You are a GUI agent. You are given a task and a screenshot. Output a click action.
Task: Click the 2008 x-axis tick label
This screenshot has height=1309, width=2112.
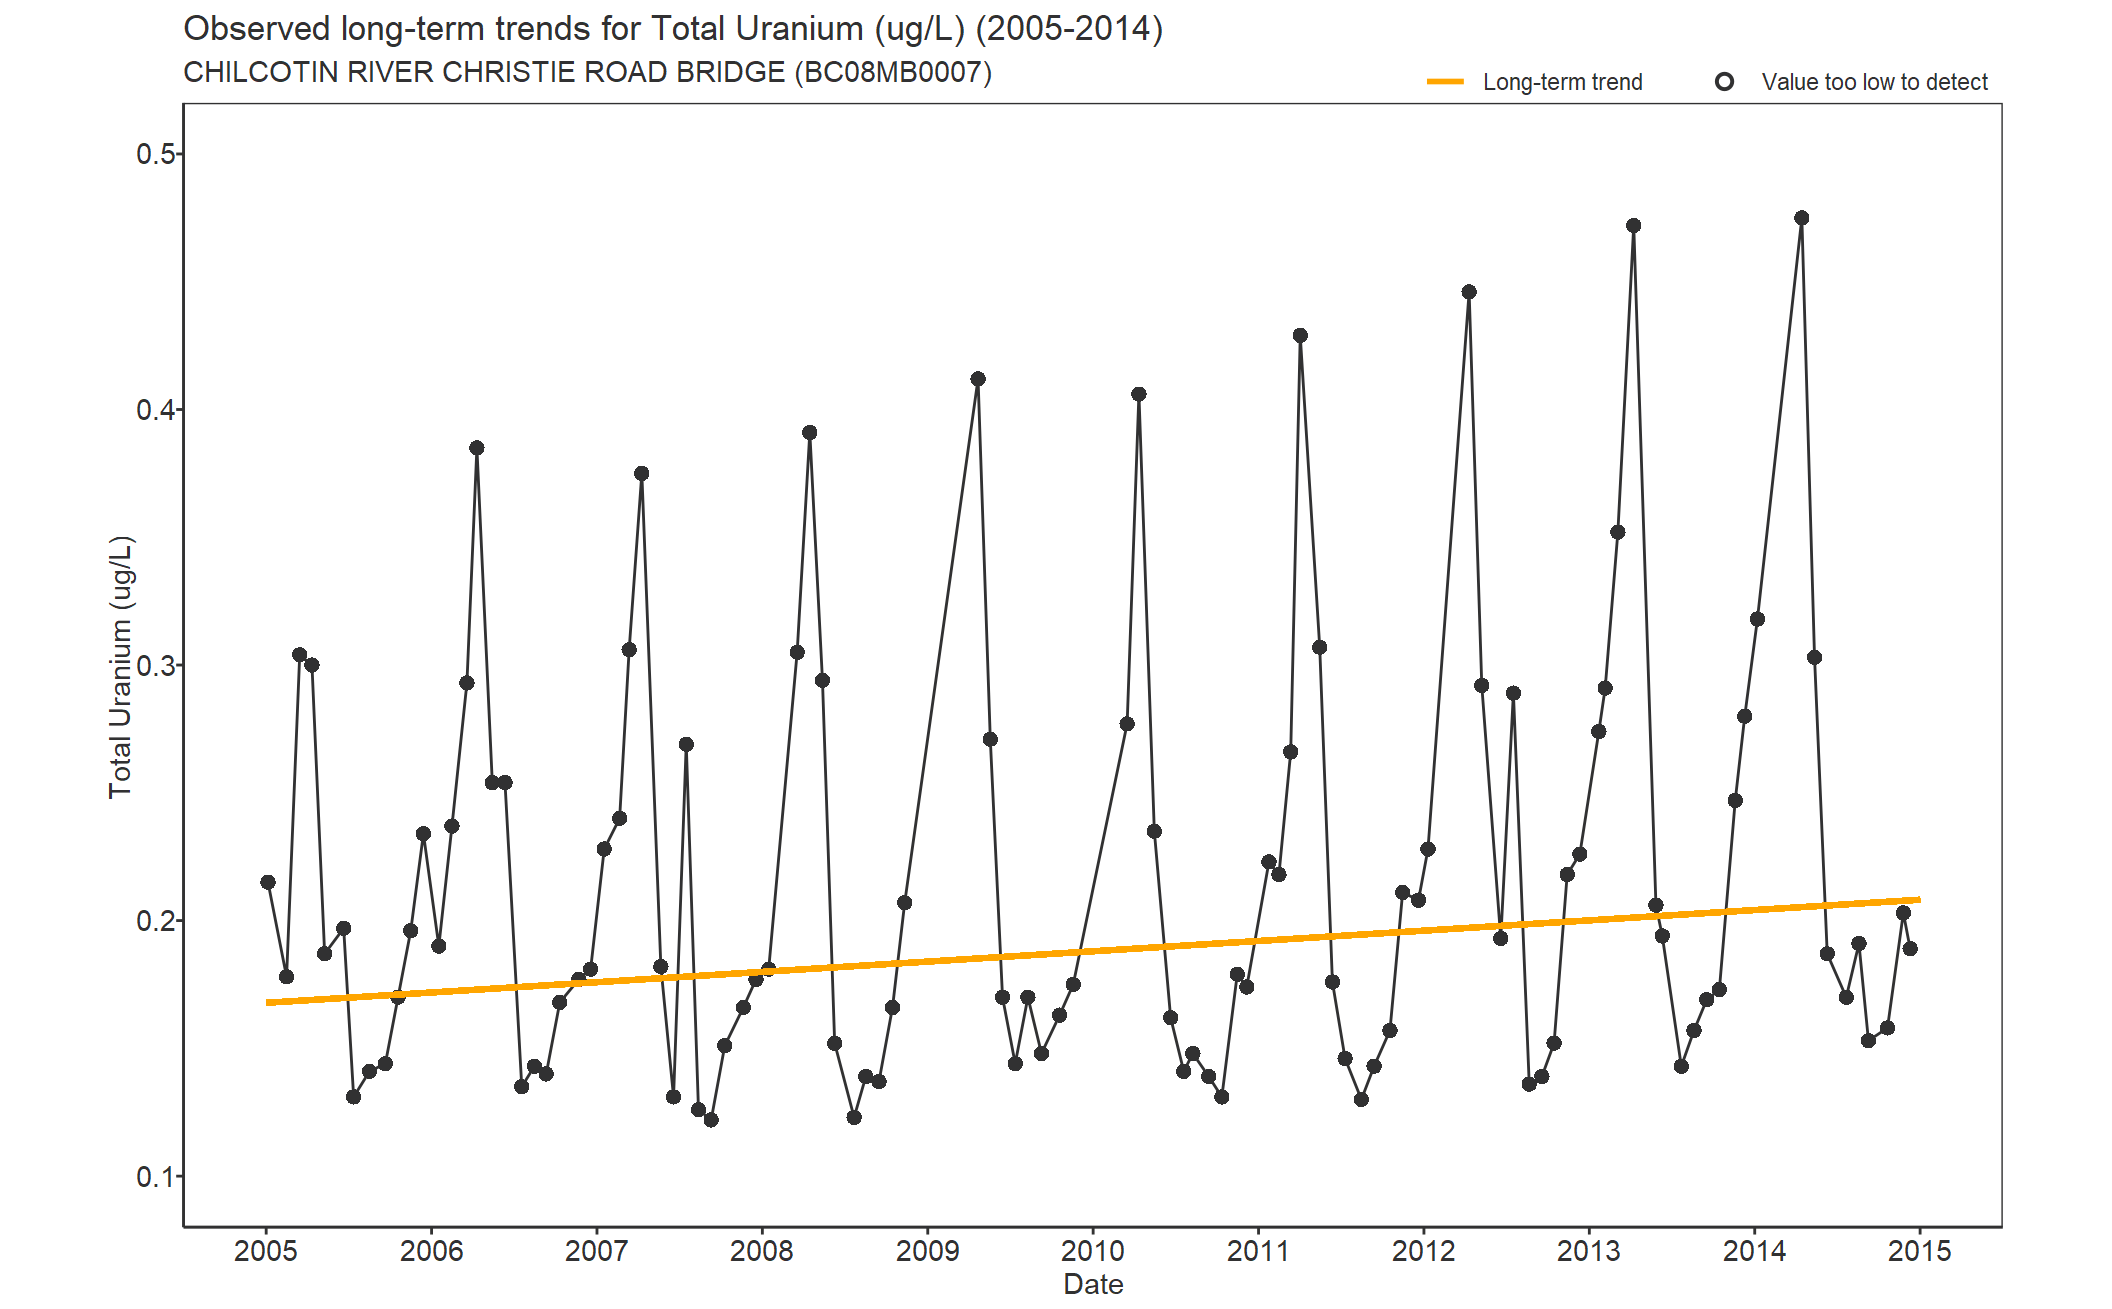(762, 1251)
